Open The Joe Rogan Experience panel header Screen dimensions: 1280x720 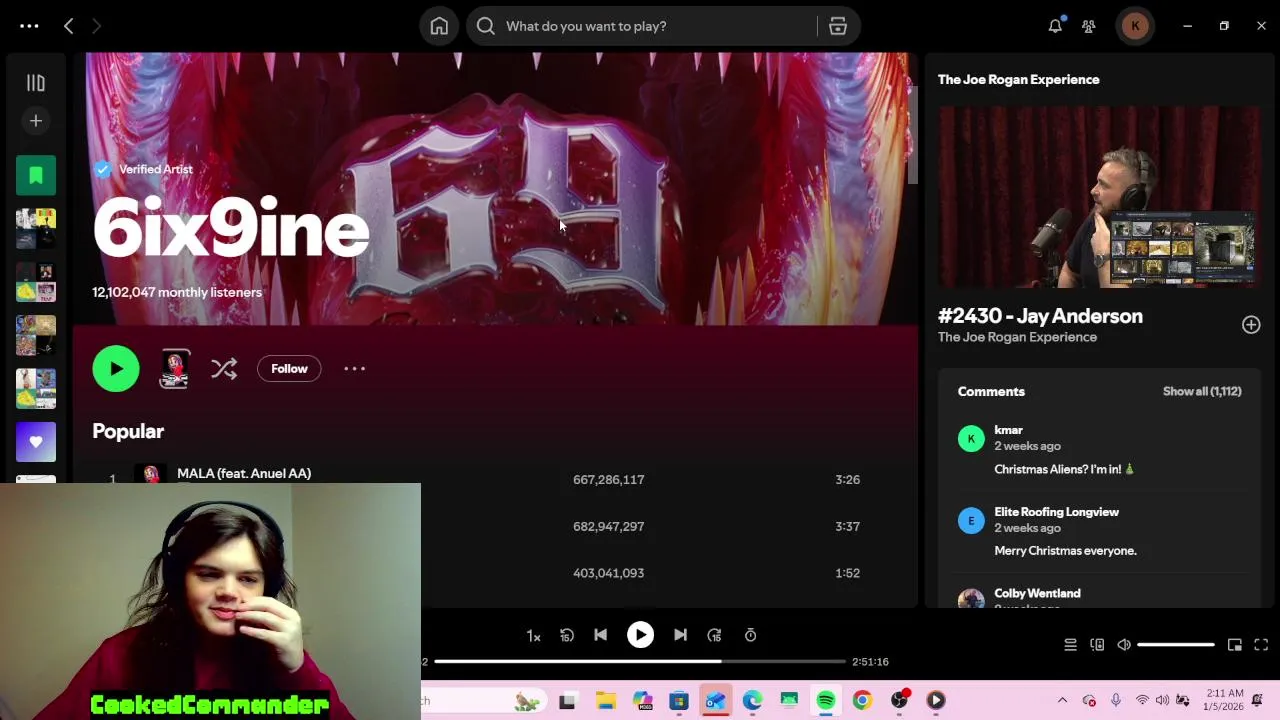(x=1018, y=79)
